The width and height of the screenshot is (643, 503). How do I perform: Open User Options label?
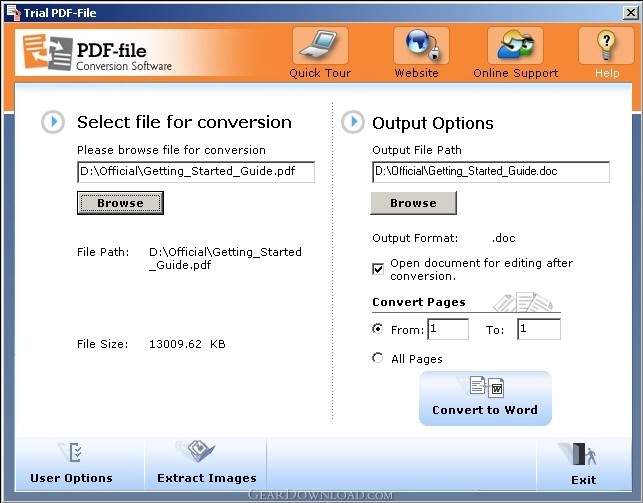[71, 478]
